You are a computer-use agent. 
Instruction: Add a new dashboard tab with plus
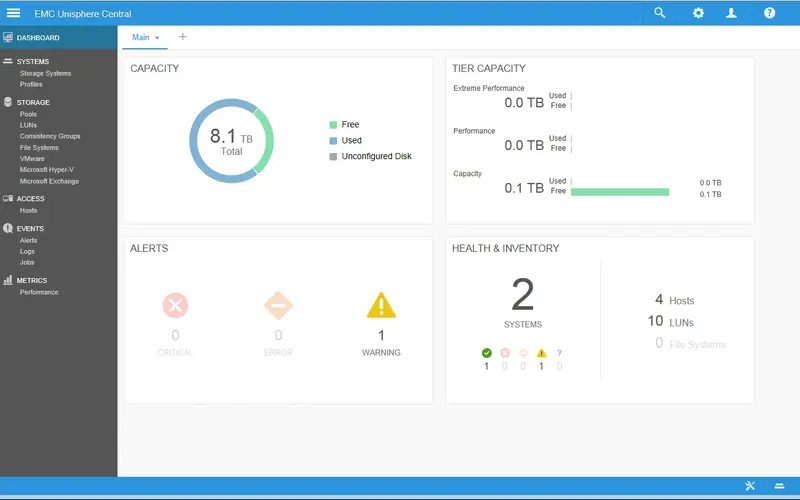pos(183,37)
